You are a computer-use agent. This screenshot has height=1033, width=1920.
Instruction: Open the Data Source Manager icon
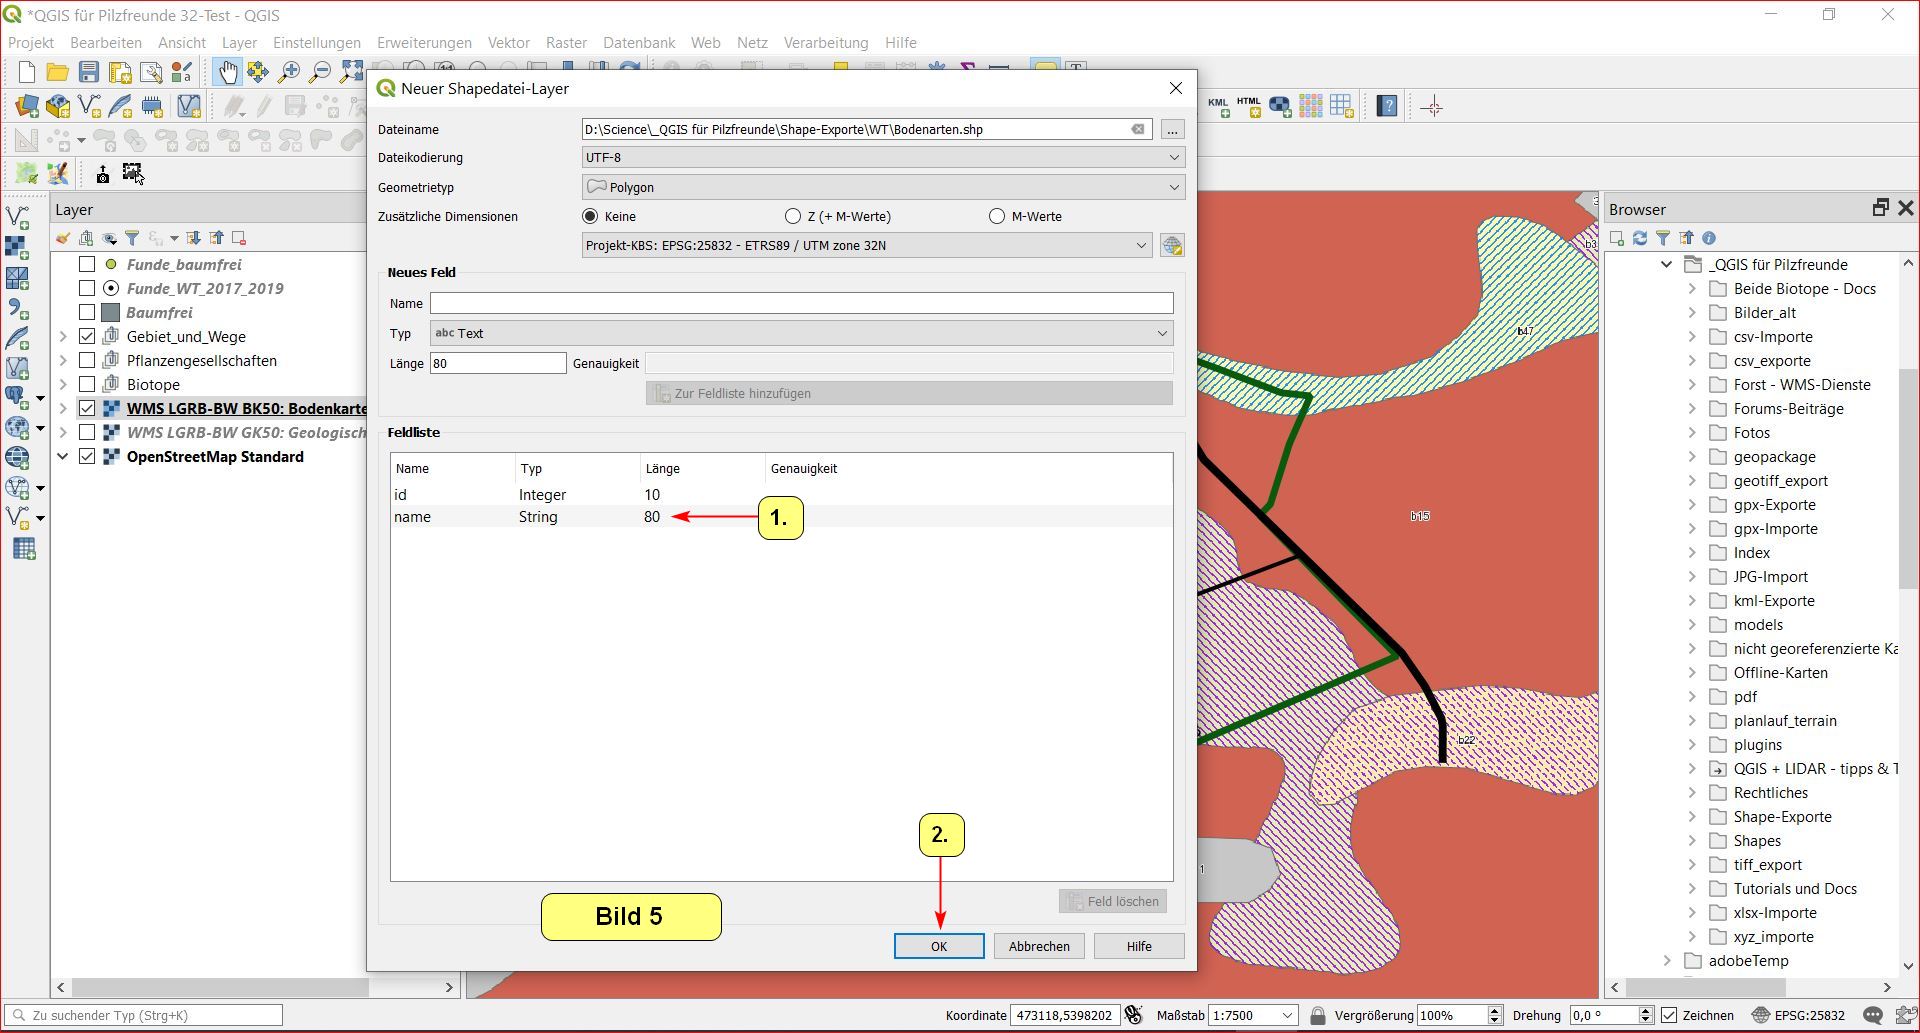pyautogui.click(x=27, y=106)
